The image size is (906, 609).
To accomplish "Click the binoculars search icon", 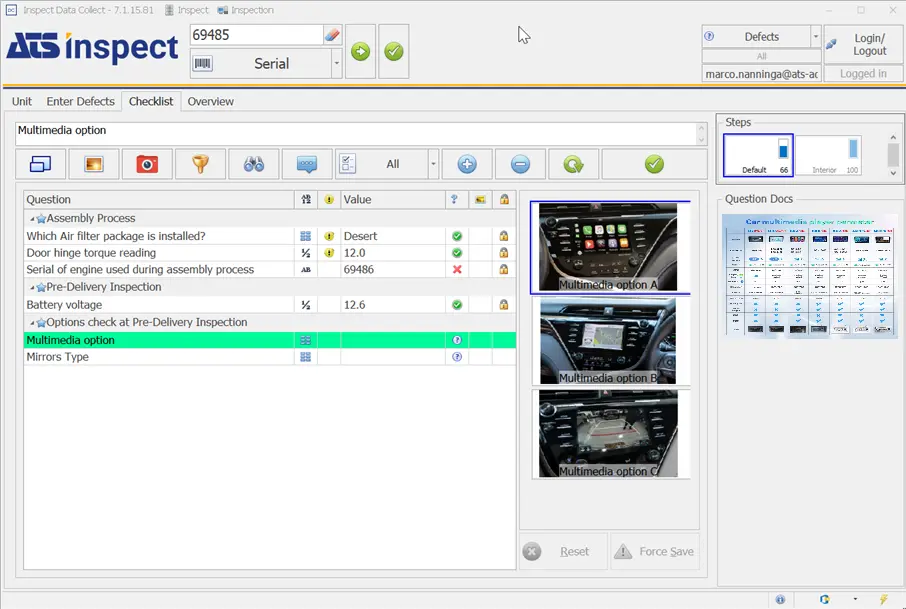I will [x=254, y=164].
